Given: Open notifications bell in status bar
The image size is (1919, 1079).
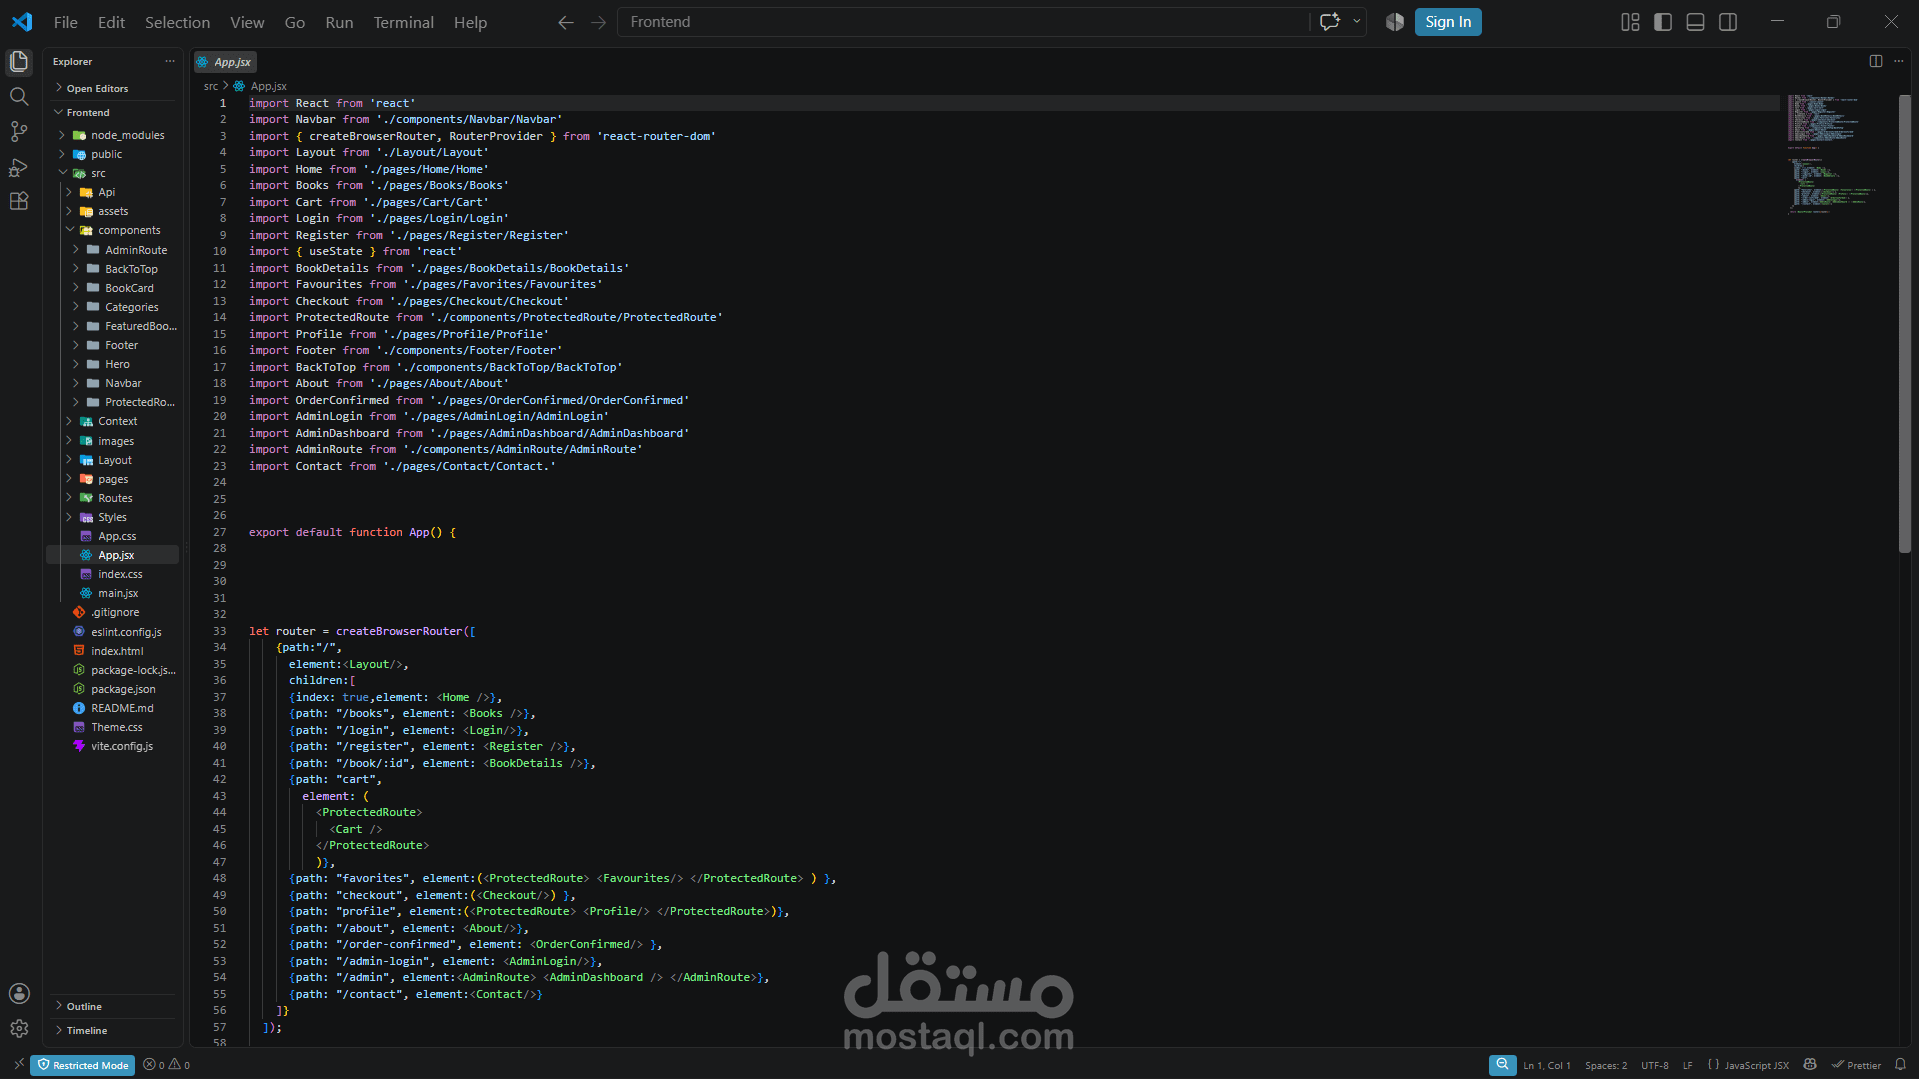Looking at the screenshot, I should click(1900, 1065).
